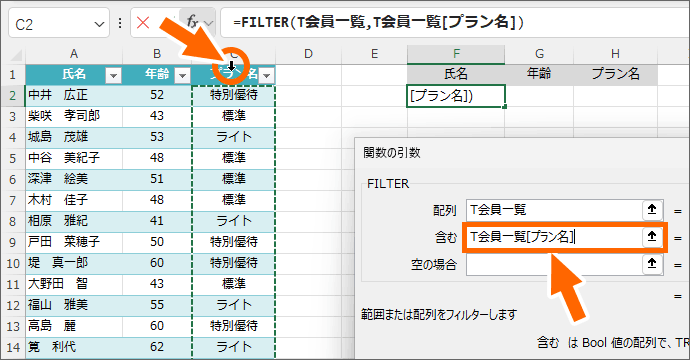Click cell with name 城島 茂雄

(x=73, y=137)
